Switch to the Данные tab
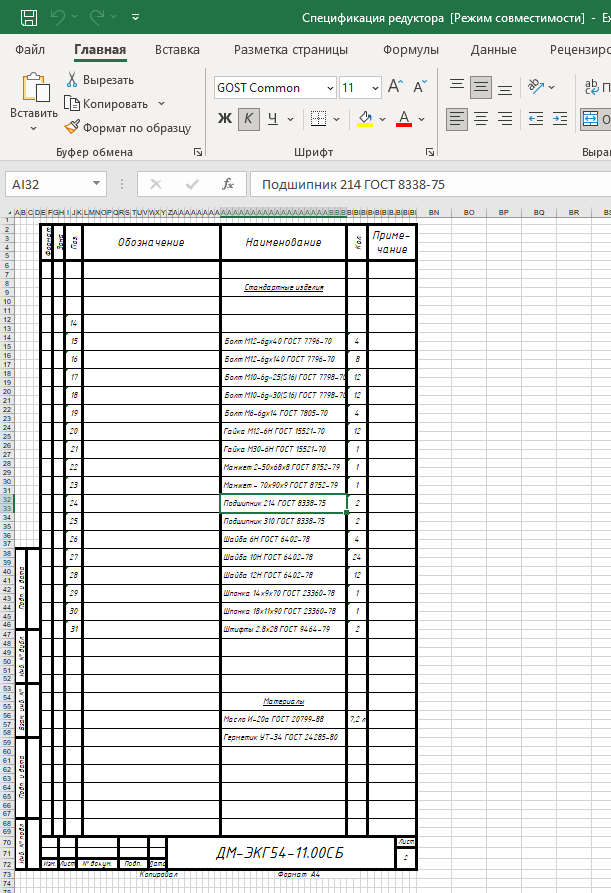 [494, 50]
